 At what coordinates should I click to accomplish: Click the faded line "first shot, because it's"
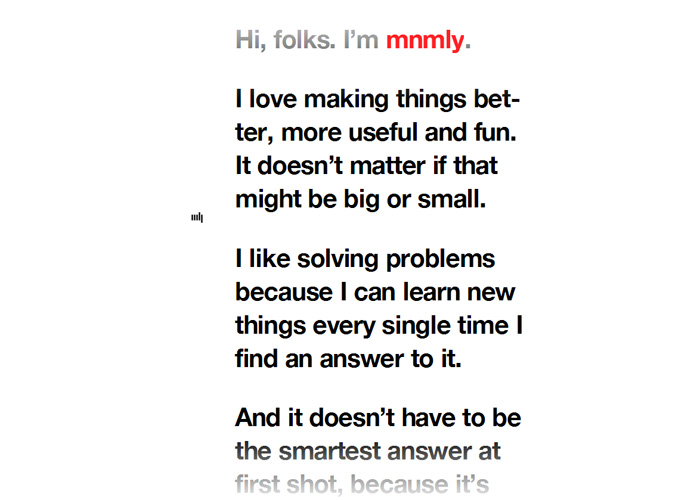point(362,485)
